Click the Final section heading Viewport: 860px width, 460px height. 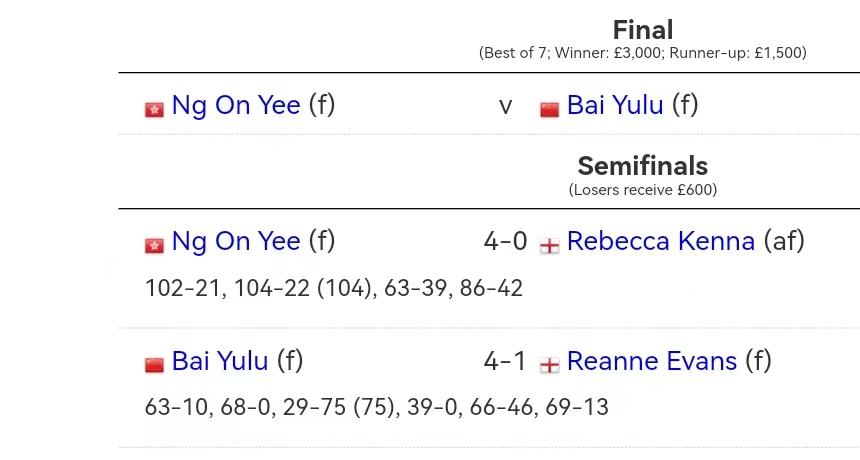pyautogui.click(x=643, y=30)
